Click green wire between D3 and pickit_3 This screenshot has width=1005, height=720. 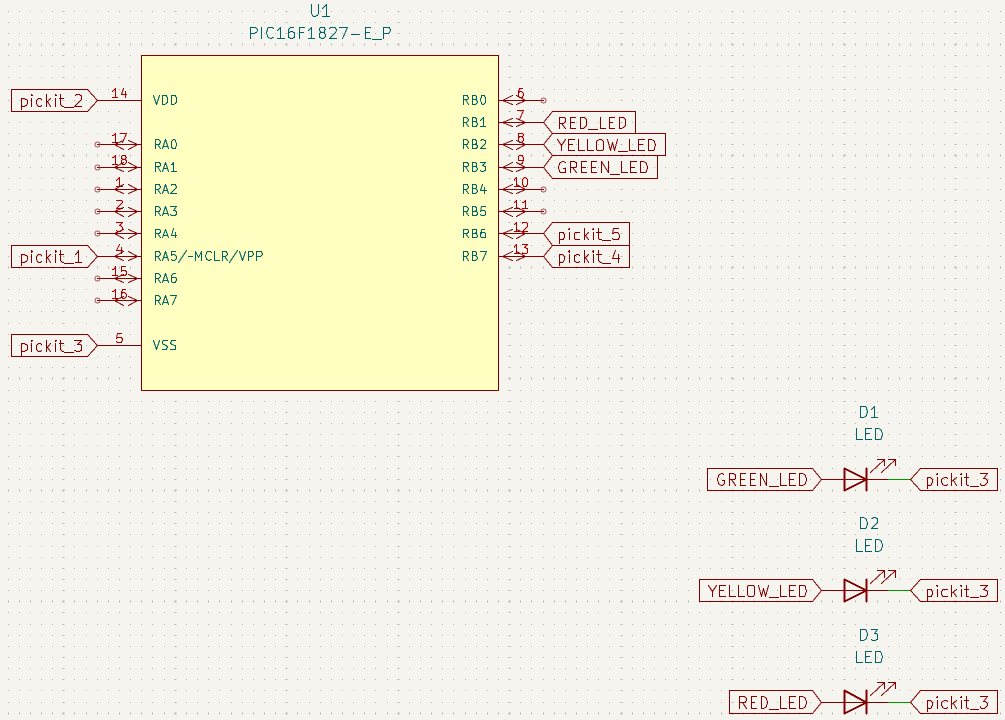coord(899,702)
